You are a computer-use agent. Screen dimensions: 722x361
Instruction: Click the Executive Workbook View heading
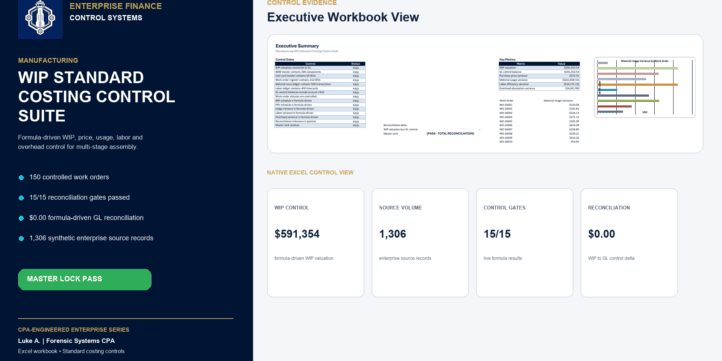pos(343,17)
